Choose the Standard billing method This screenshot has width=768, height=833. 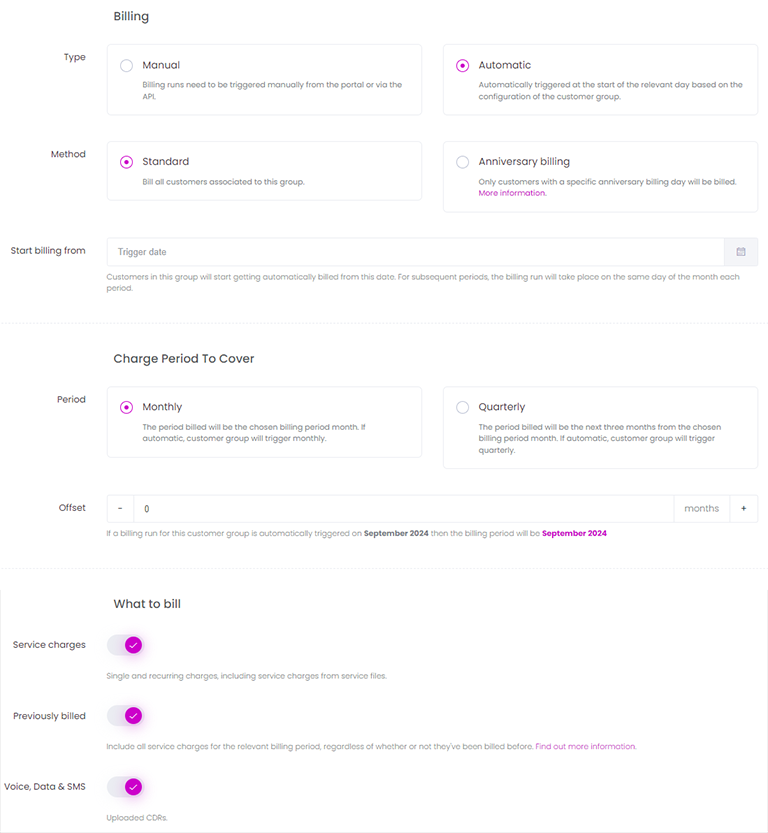126,162
